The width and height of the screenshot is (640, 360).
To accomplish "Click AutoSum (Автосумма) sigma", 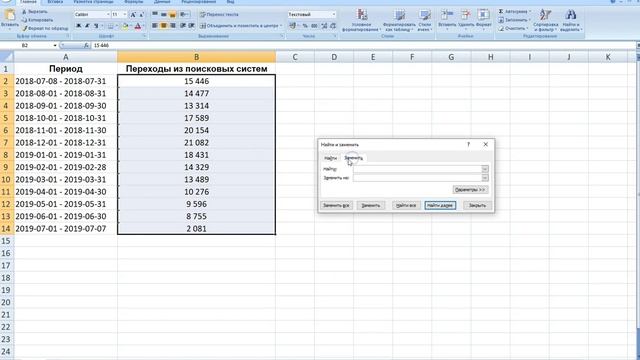I will click(514, 11).
